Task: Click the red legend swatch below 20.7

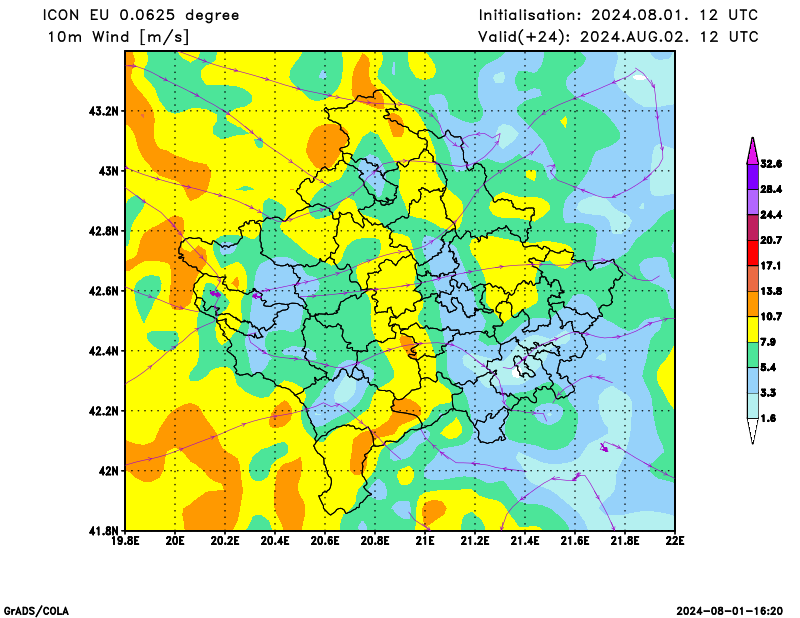Action: click(753, 253)
